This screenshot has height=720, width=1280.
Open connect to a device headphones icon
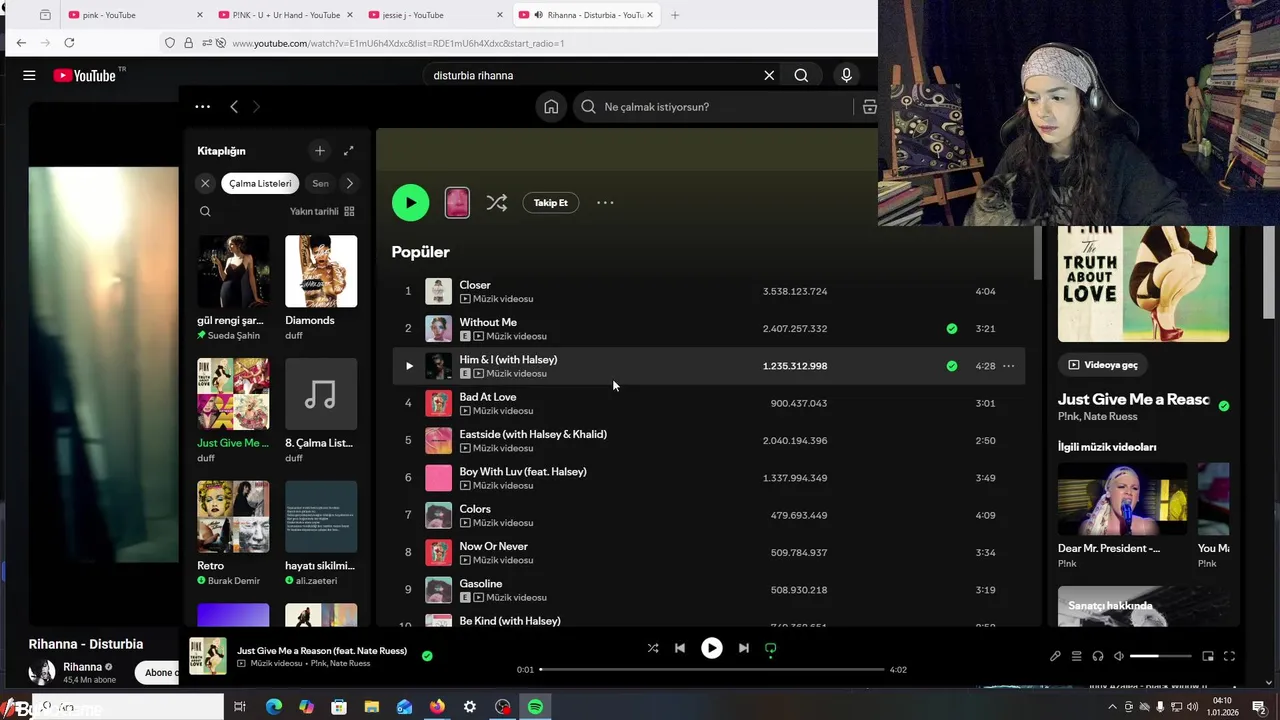(1098, 656)
